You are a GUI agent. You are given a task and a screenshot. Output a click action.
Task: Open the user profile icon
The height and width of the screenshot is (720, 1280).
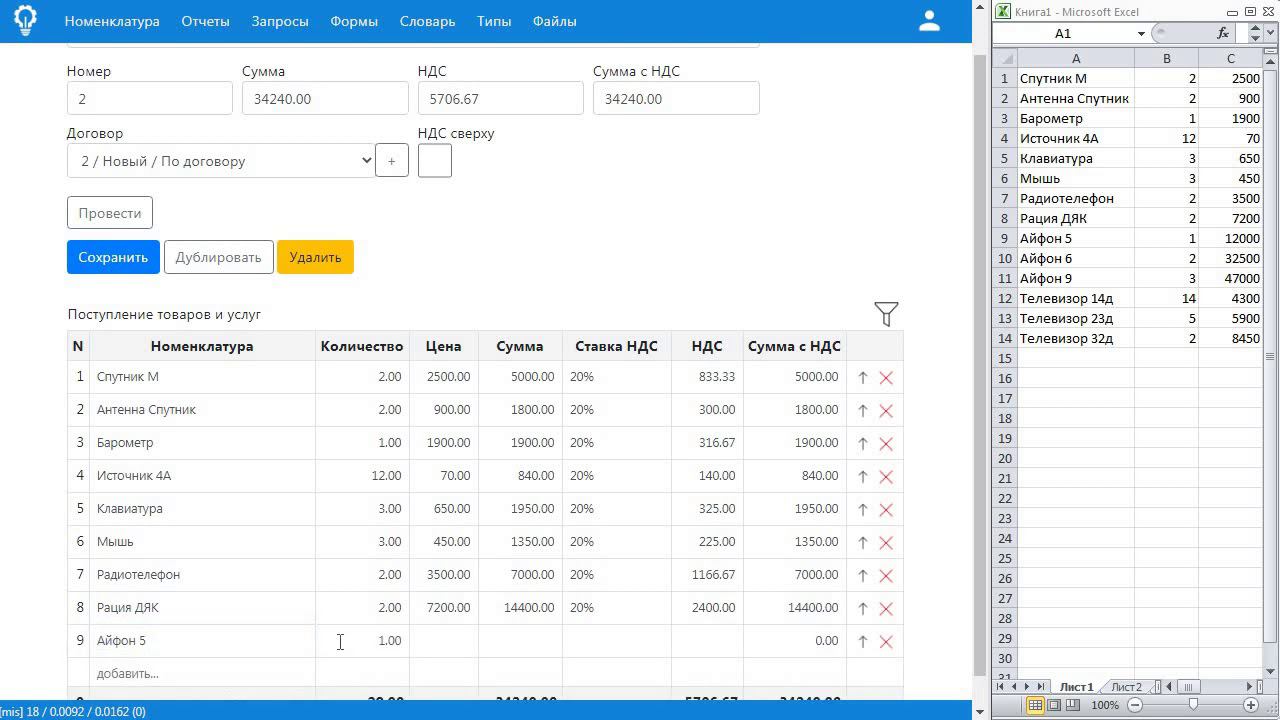[929, 21]
